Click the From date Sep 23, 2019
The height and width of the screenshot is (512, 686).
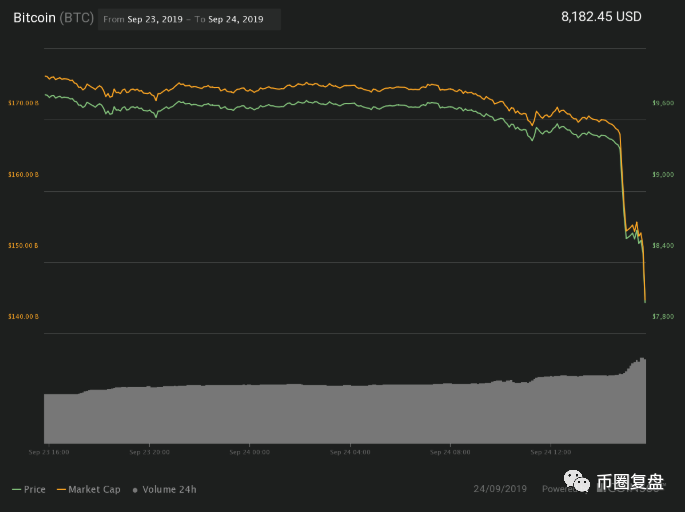[x=155, y=19]
